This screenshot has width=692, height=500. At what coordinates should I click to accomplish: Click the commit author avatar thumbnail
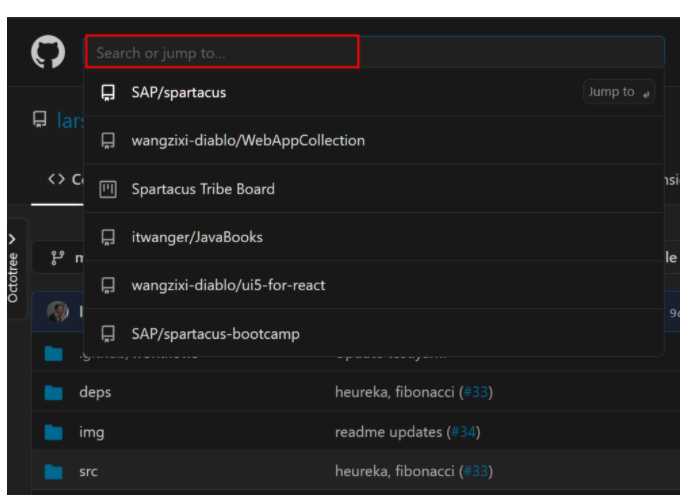tap(57, 311)
